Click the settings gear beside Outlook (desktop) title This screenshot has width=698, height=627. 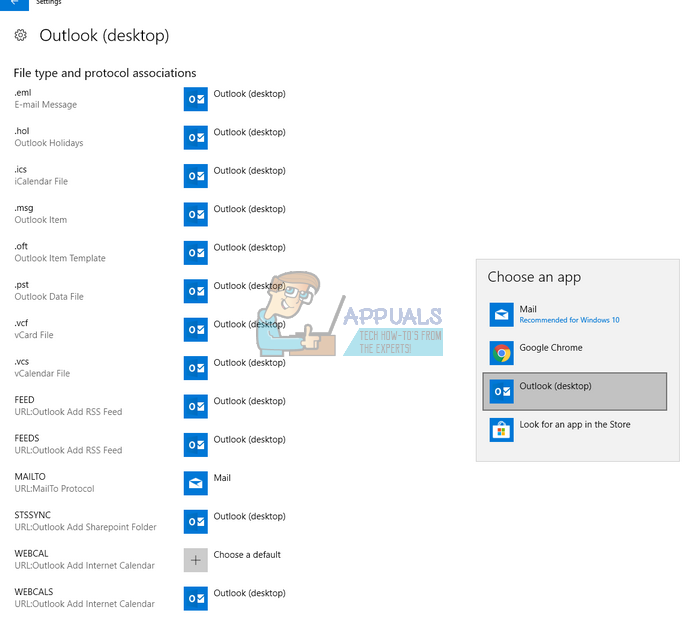click(20, 35)
